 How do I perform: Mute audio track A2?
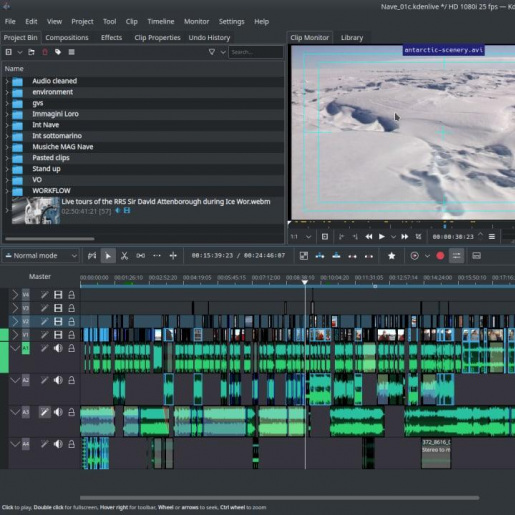click(x=58, y=380)
